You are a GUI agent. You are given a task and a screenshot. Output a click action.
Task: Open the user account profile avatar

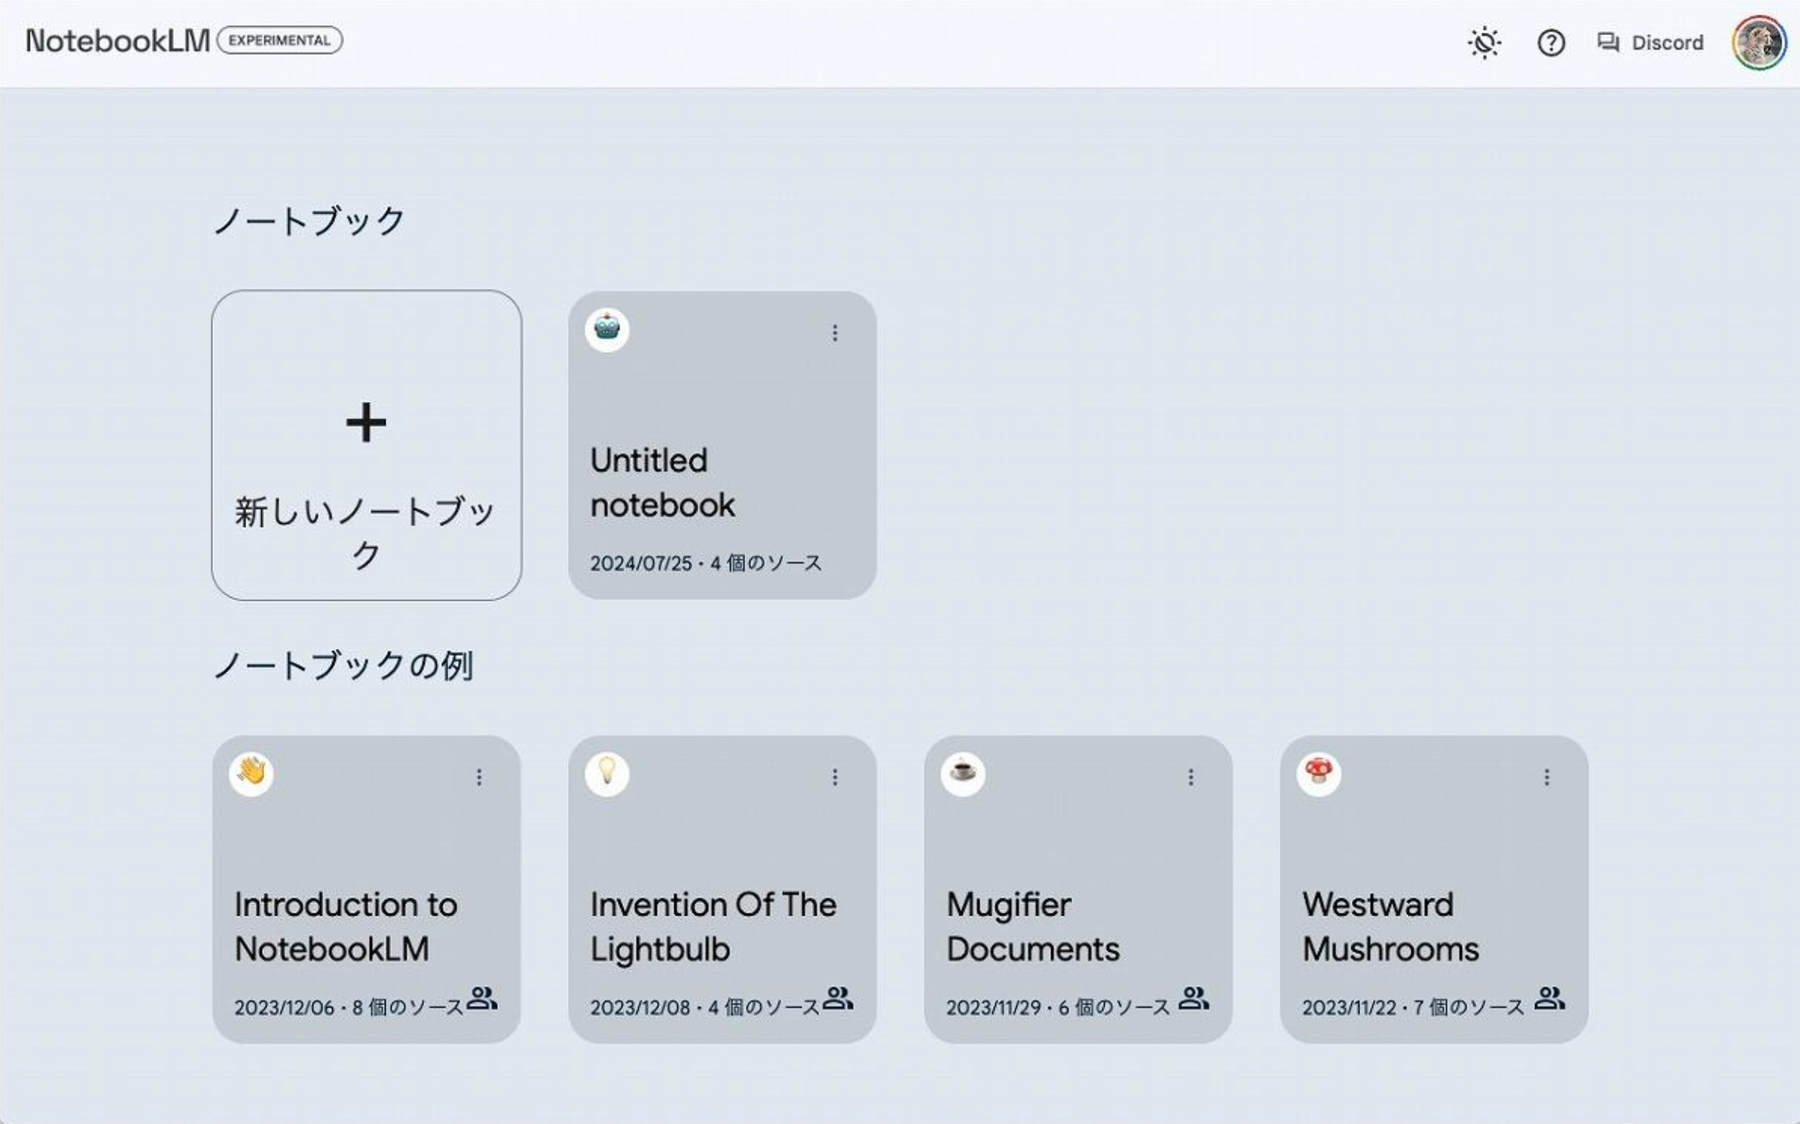coord(1759,43)
